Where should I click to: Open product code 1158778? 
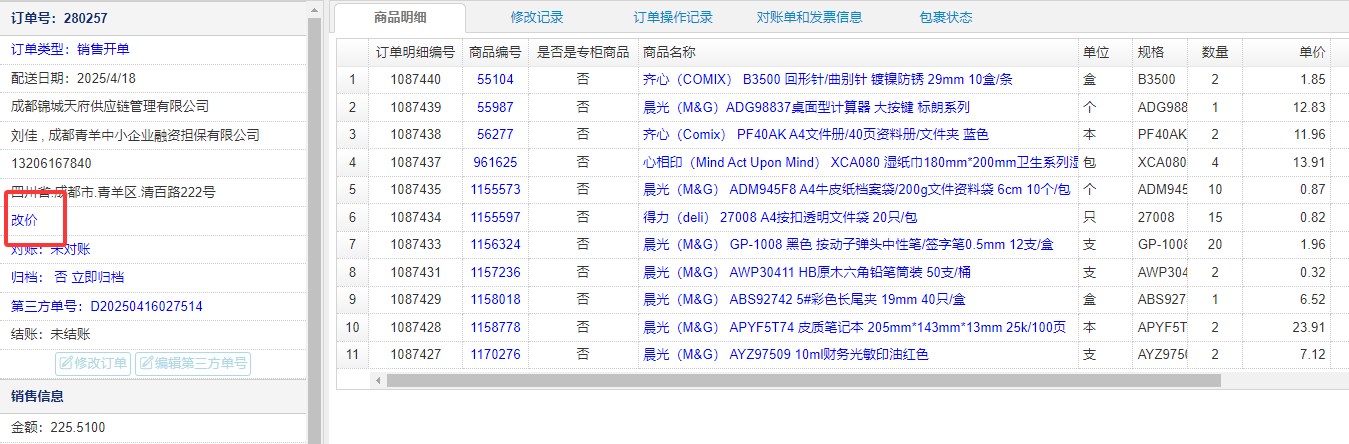pyautogui.click(x=495, y=326)
